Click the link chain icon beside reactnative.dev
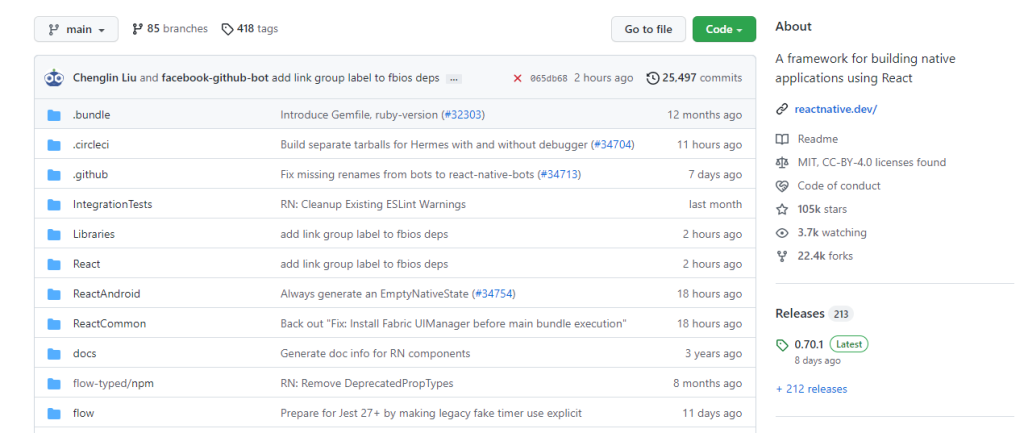Screen dimensions: 1024x433 [x=782, y=109]
